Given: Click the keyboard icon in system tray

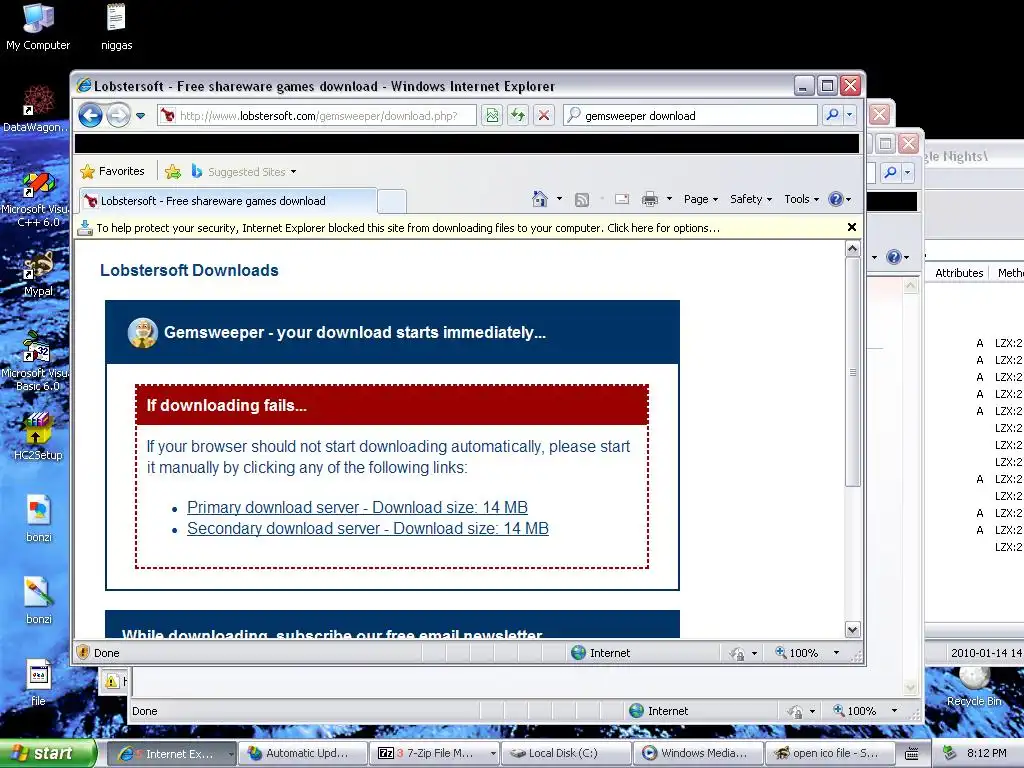Looking at the screenshot, I should (x=912, y=754).
